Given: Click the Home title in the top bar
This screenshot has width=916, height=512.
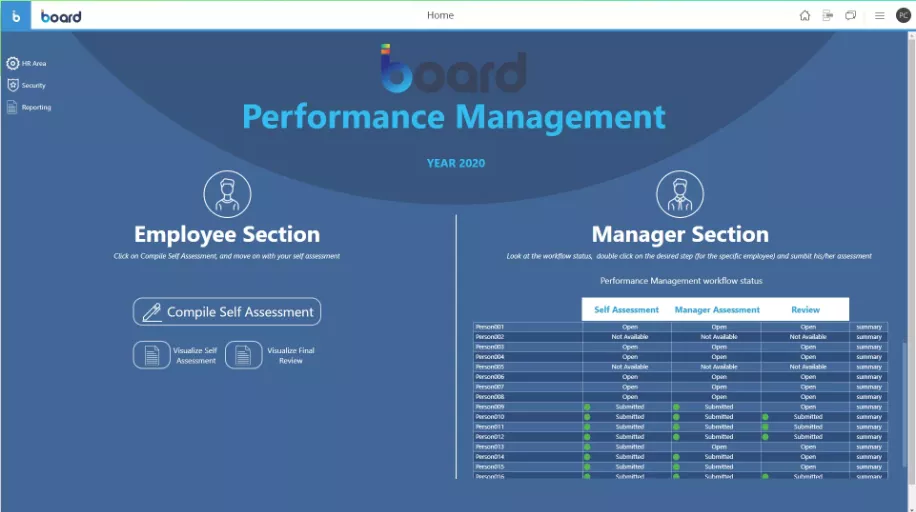Looking at the screenshot, I should coord(440,15).
